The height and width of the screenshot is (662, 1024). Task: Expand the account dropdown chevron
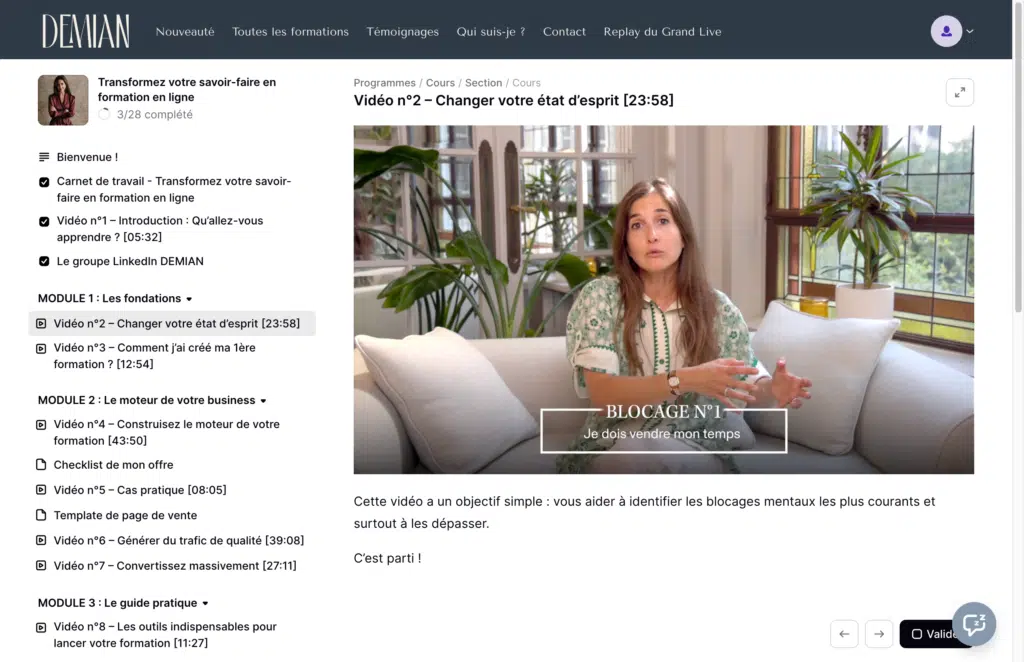tap(970, 31)
